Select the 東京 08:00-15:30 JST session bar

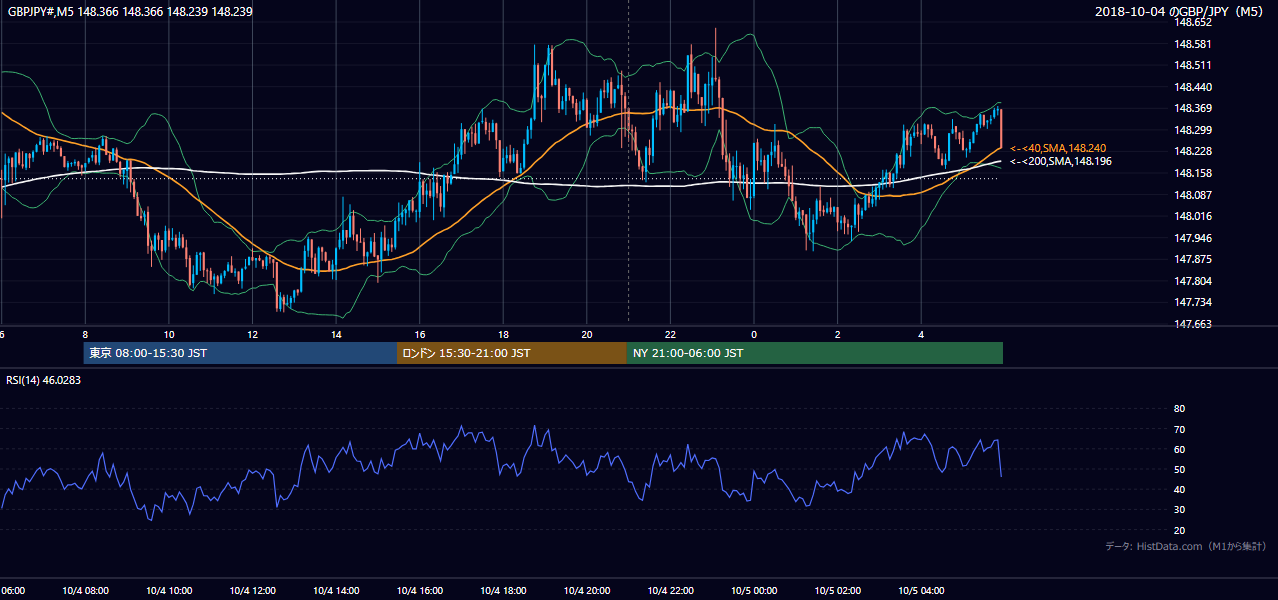point(240,353)
